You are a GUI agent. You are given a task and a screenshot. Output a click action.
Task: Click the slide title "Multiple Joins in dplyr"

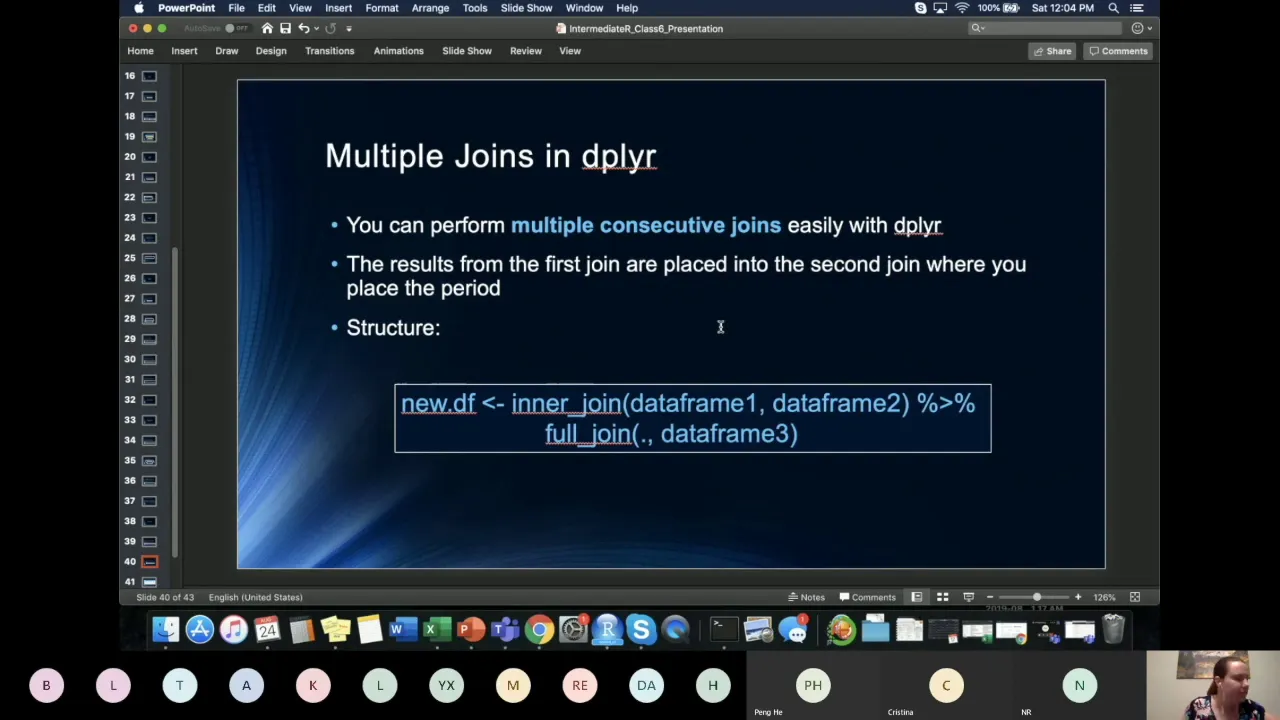pyautogui.click(x=491, y=156)
